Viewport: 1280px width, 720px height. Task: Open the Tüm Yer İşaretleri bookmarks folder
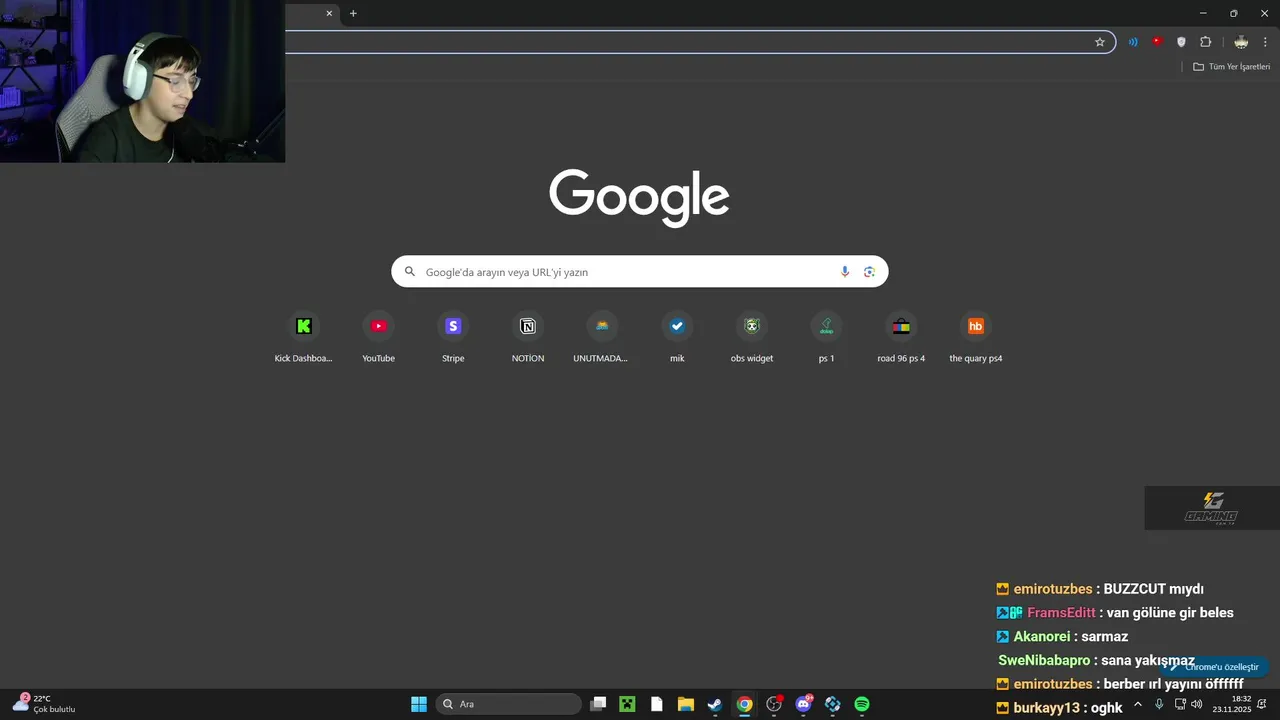pos(1232,67)
